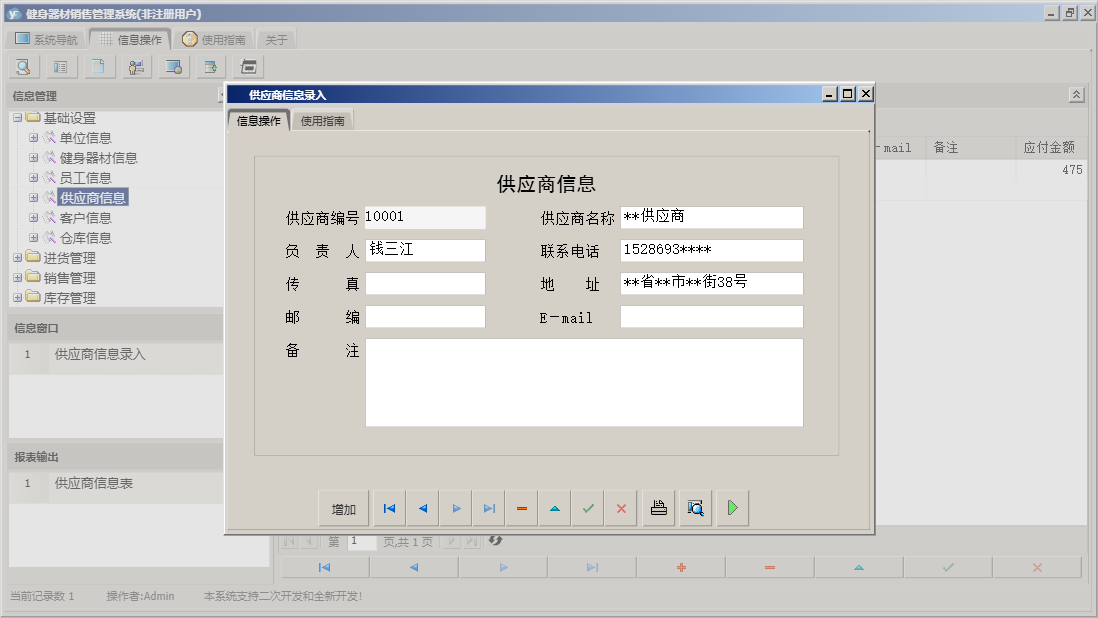Screen dimensions: 1098x618
Task: Click the blue triangle edit record icon
Action: [554, 508]
